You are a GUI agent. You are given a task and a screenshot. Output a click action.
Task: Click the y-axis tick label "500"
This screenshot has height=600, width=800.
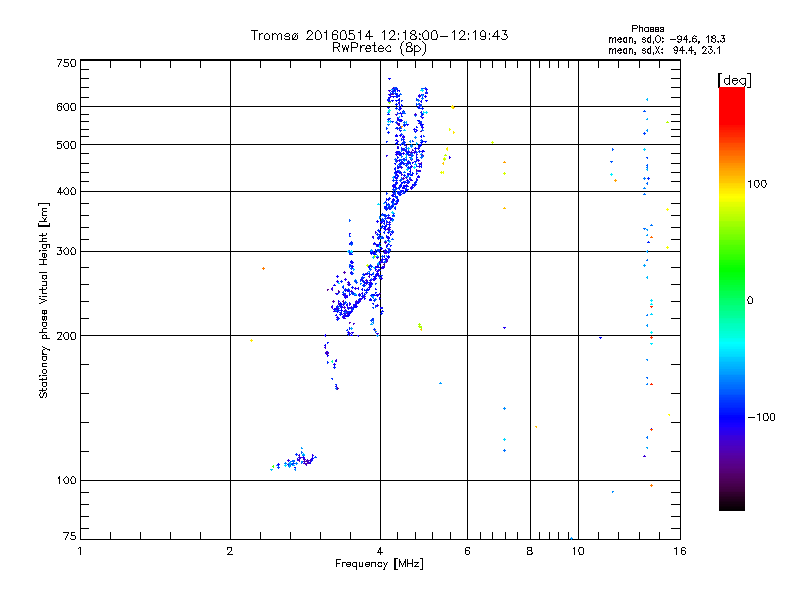click(x=66, y=145)
